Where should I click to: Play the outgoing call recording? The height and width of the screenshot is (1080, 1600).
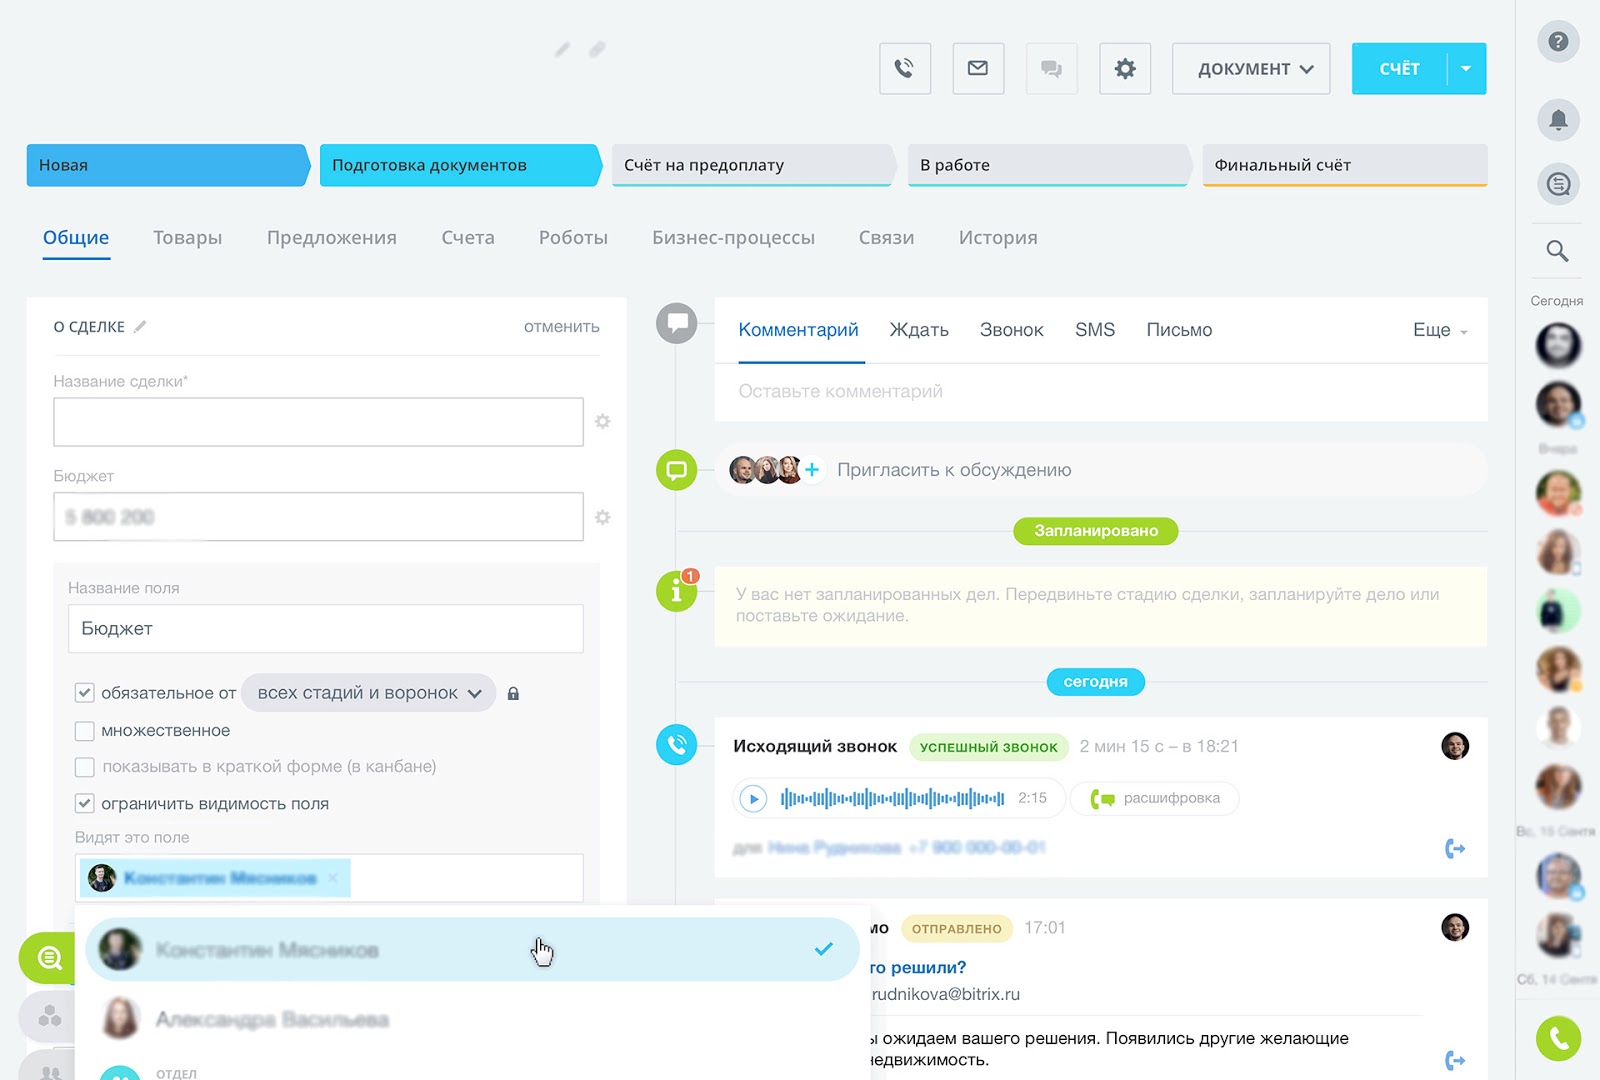tap(753, 799)
